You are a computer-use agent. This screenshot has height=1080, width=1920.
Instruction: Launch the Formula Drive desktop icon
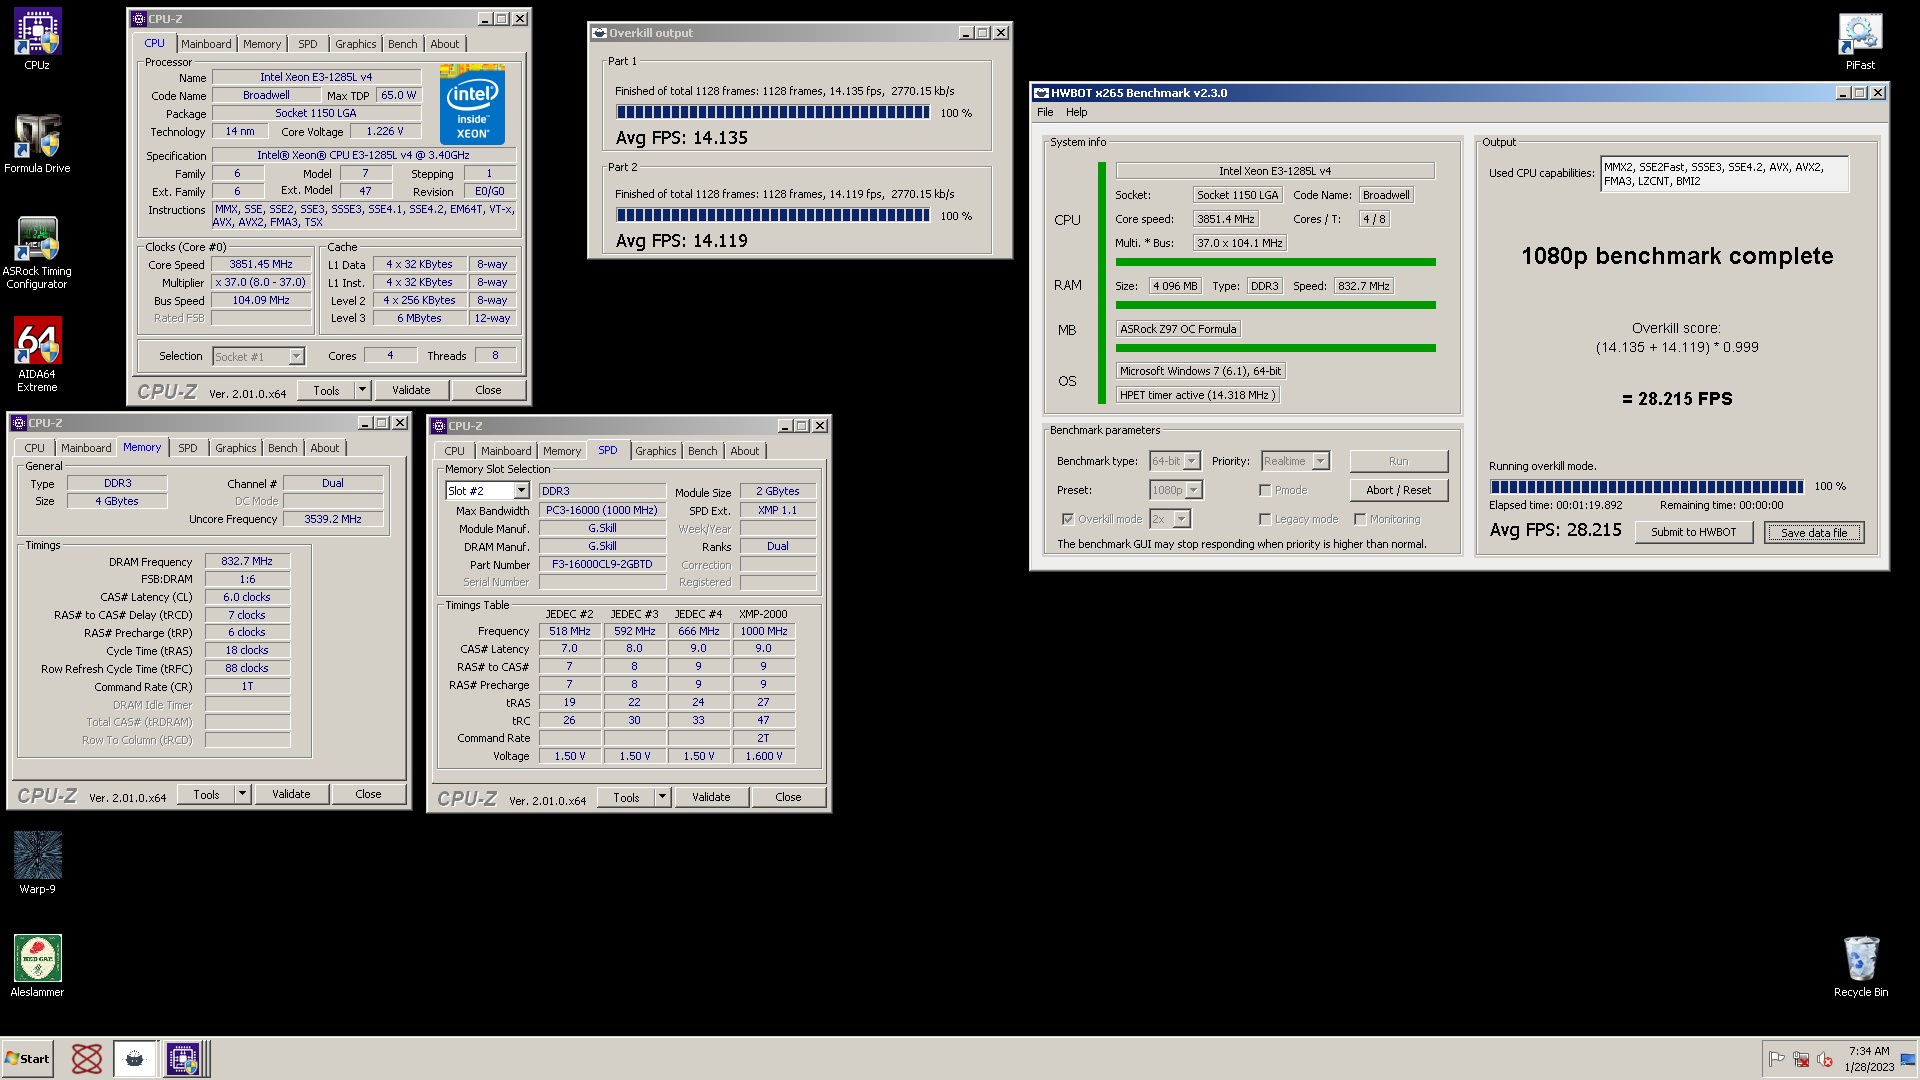(x=37, y=143)
